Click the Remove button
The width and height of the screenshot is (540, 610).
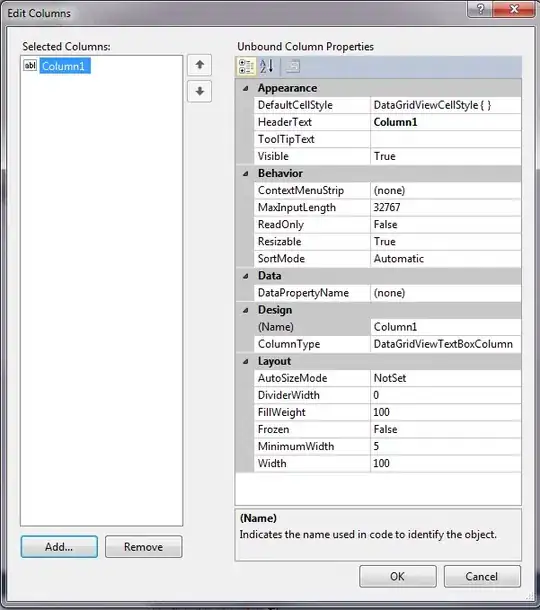coord(144,547)
